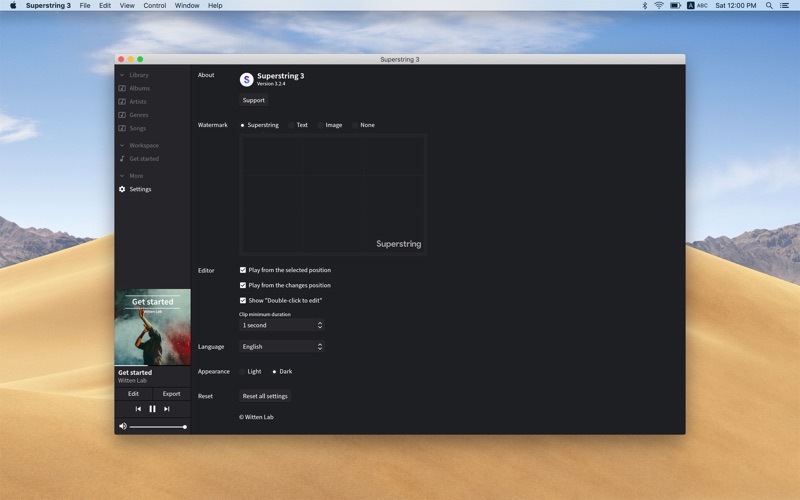800x500 pixels.
Task: Click Reset all settings
Action: click(x=265, y=396)
